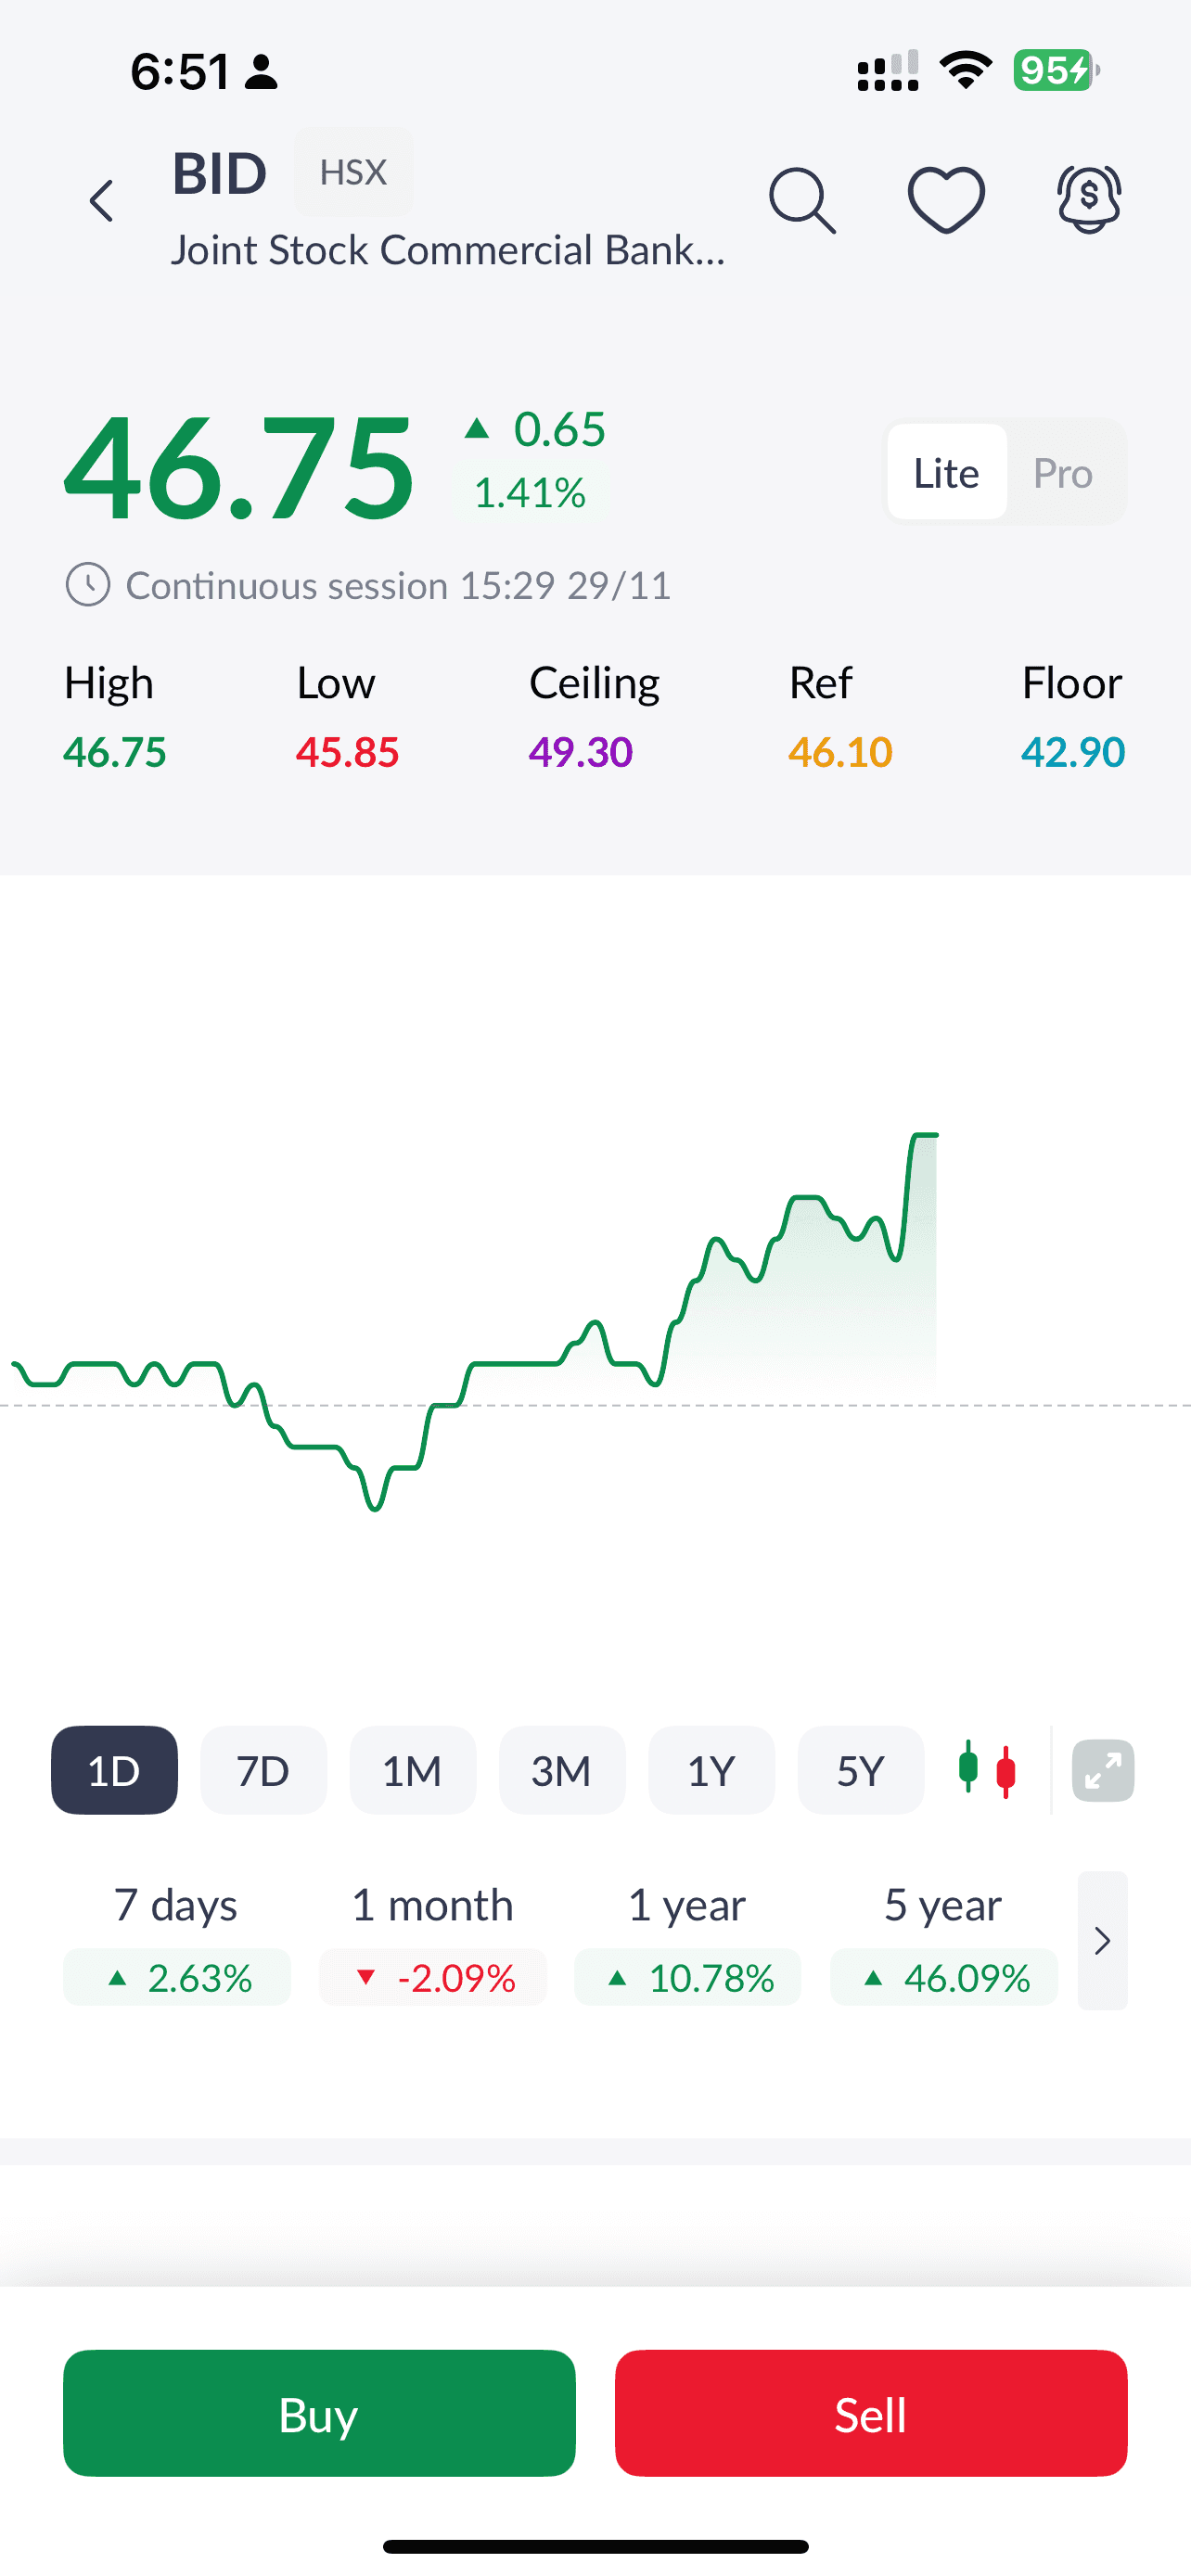Image resolution: width=1191 pixels, height=2576 pixels.
Task: Select the 1D chart range
Action: [114, 1771]
